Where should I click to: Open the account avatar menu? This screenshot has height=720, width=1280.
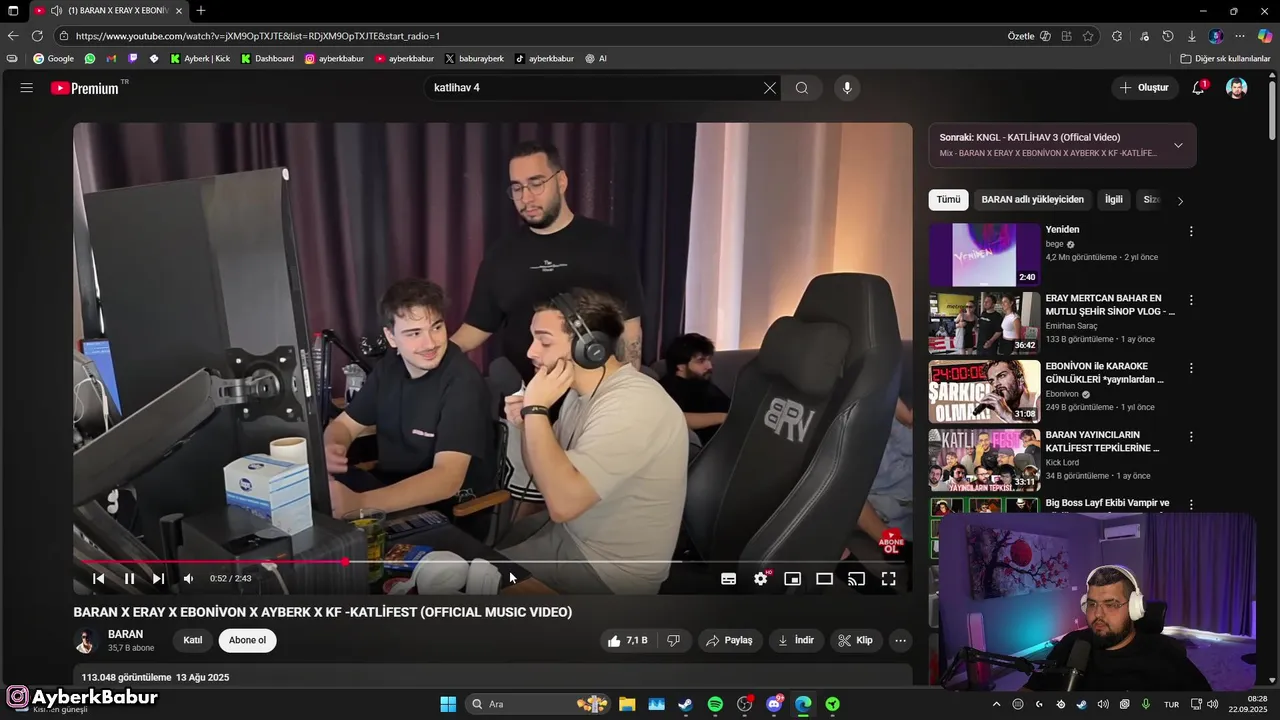pos(1237,88)
